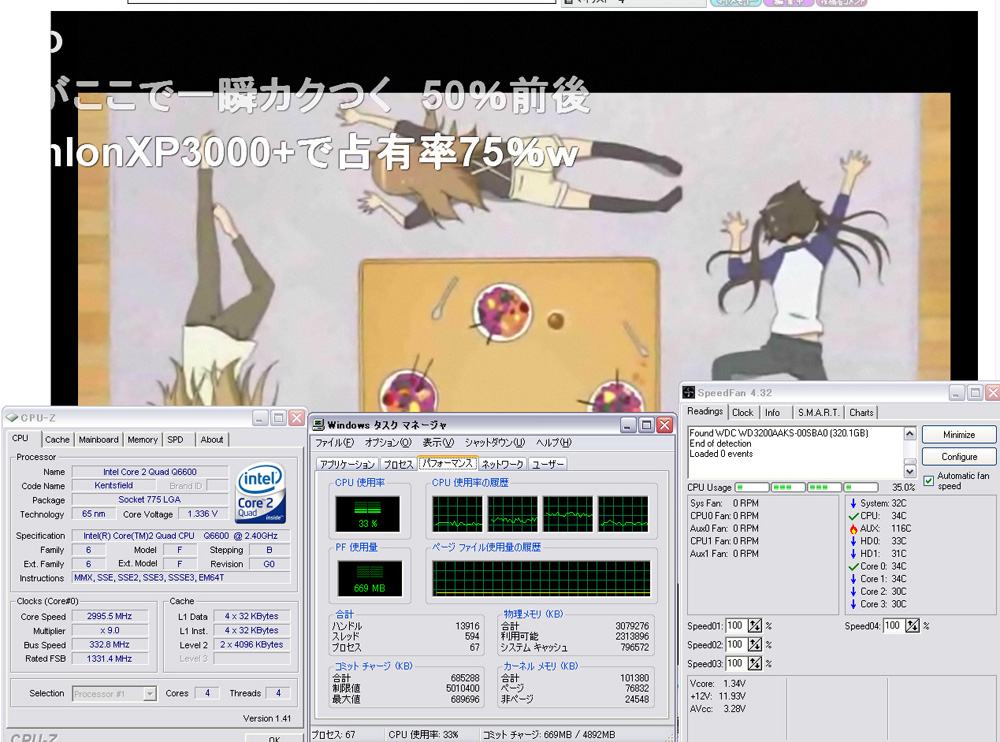Toggle the Automatic fan speed checkbox
Image resolution: width=1000 pixels, height=742 pixels.
[929, 481]
